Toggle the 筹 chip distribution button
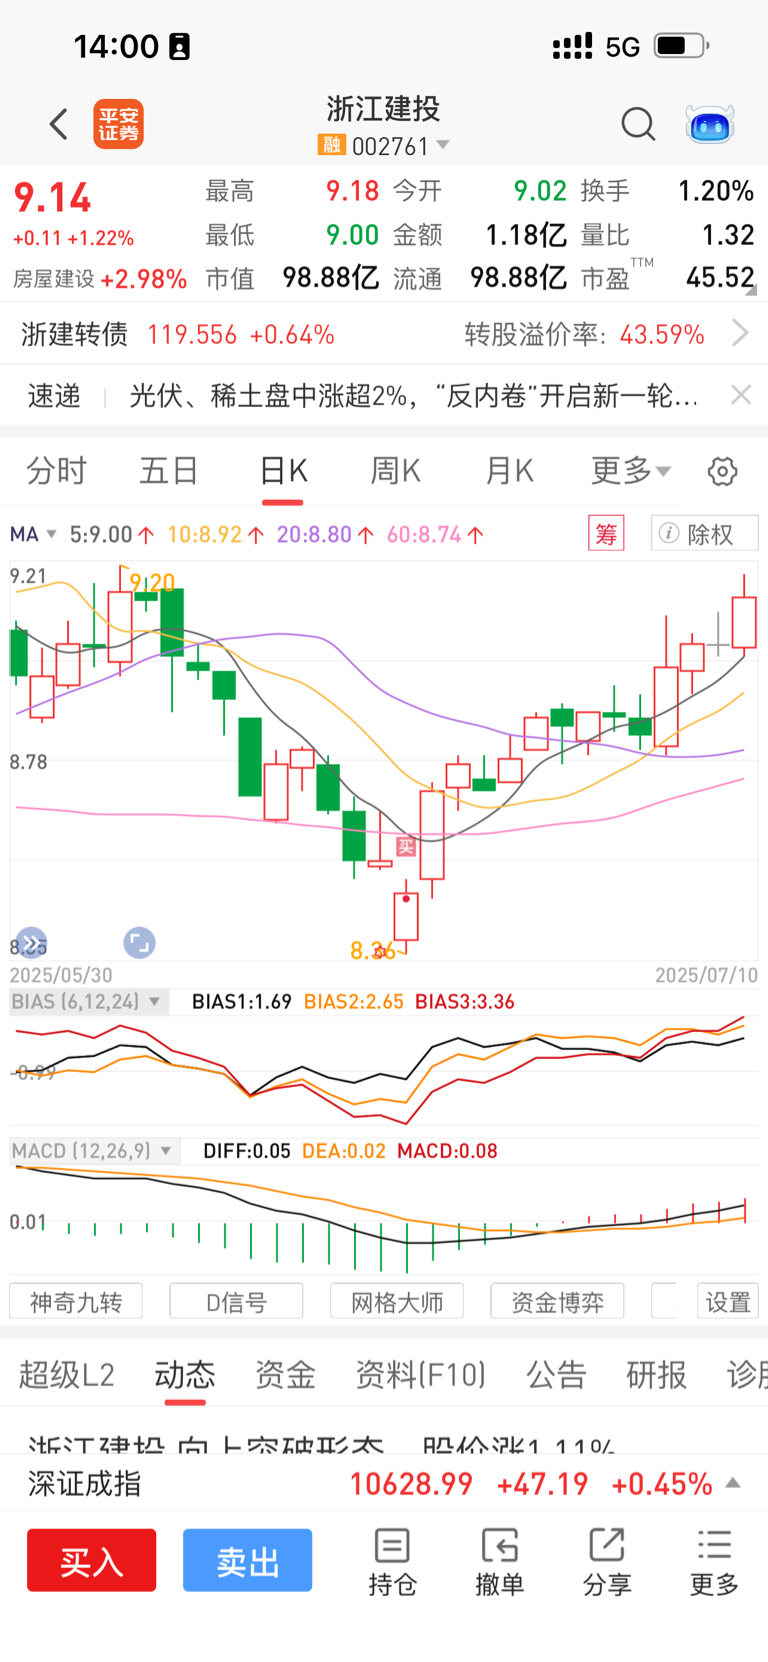The height and width of the screenshot is (1662, 768). click(606, 534)
